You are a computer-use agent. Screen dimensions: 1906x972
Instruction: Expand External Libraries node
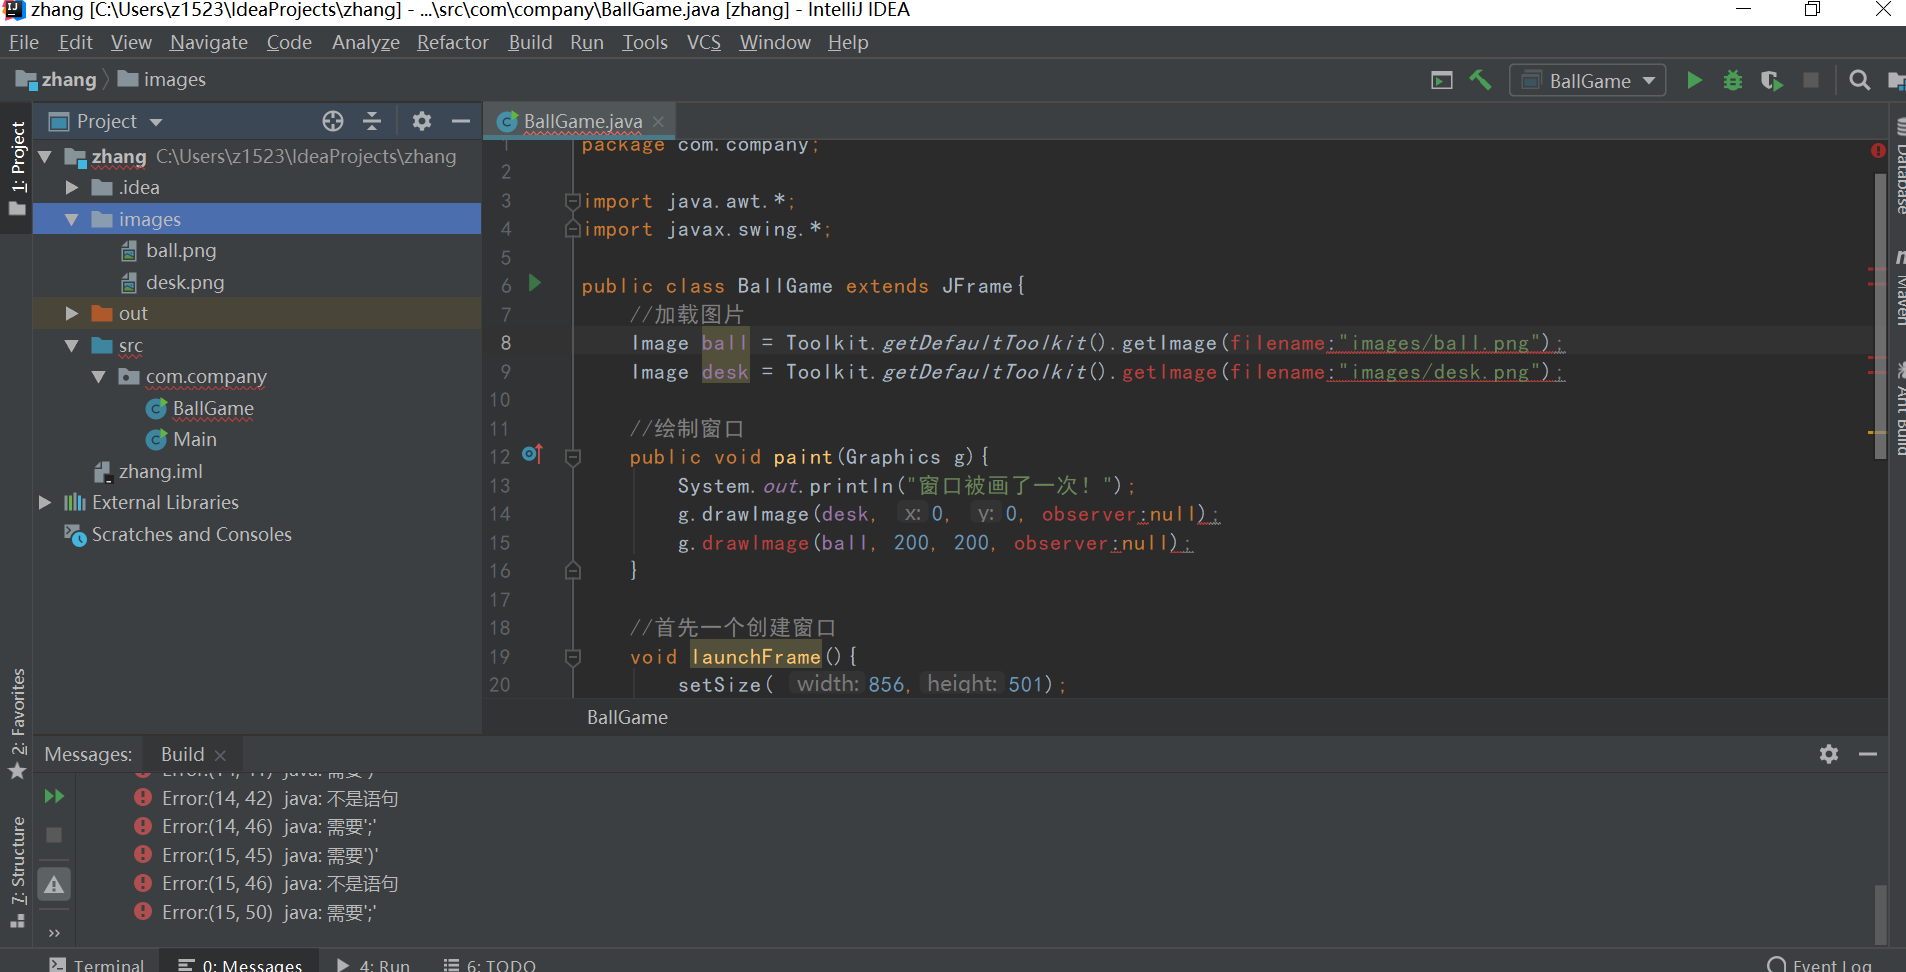(45, 502)
